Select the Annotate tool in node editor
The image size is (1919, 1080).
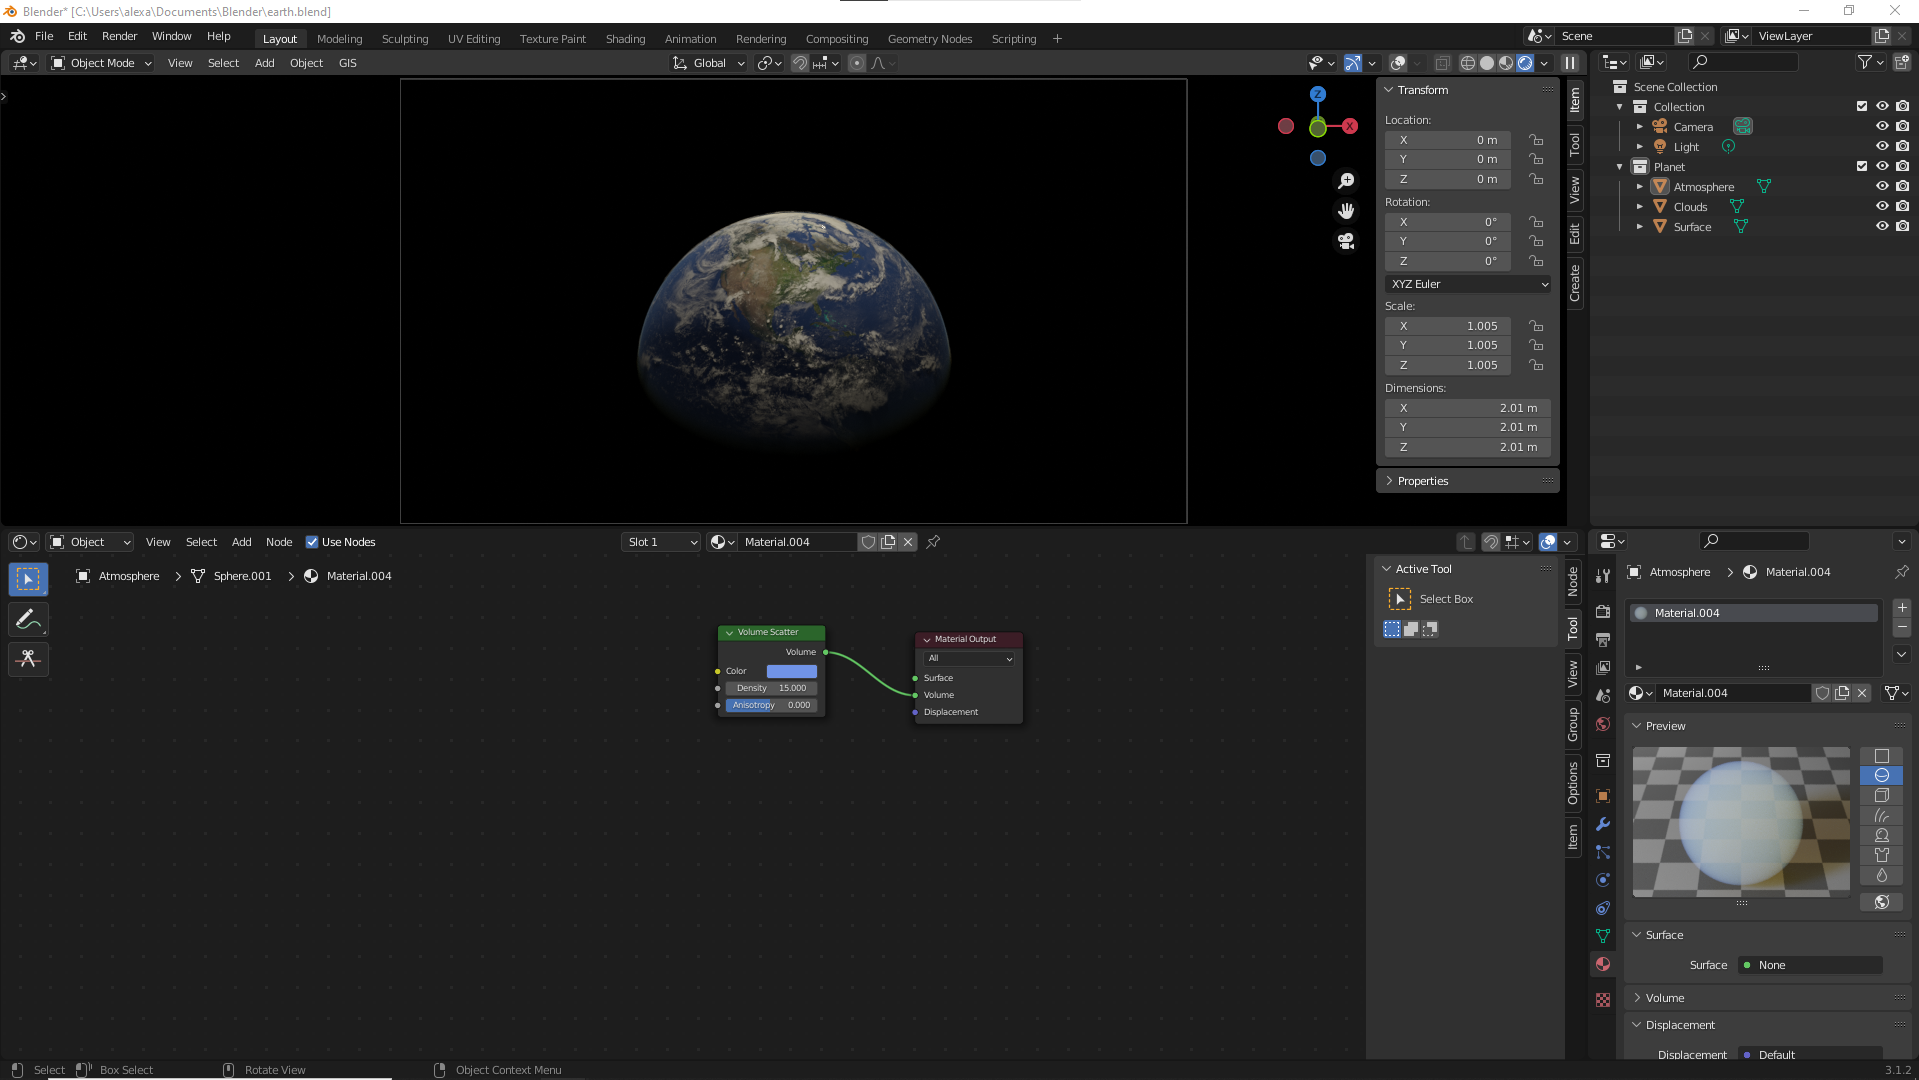pos(28,620)
